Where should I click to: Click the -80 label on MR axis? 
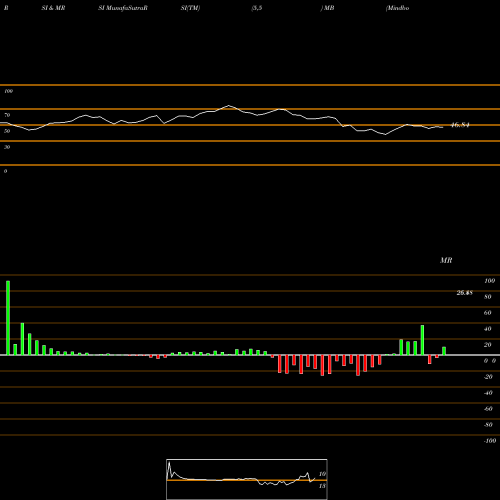tap(488, 425)
